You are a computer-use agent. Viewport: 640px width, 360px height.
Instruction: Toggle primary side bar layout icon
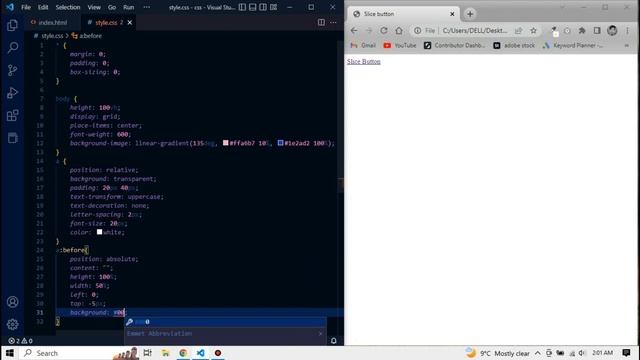242,7
